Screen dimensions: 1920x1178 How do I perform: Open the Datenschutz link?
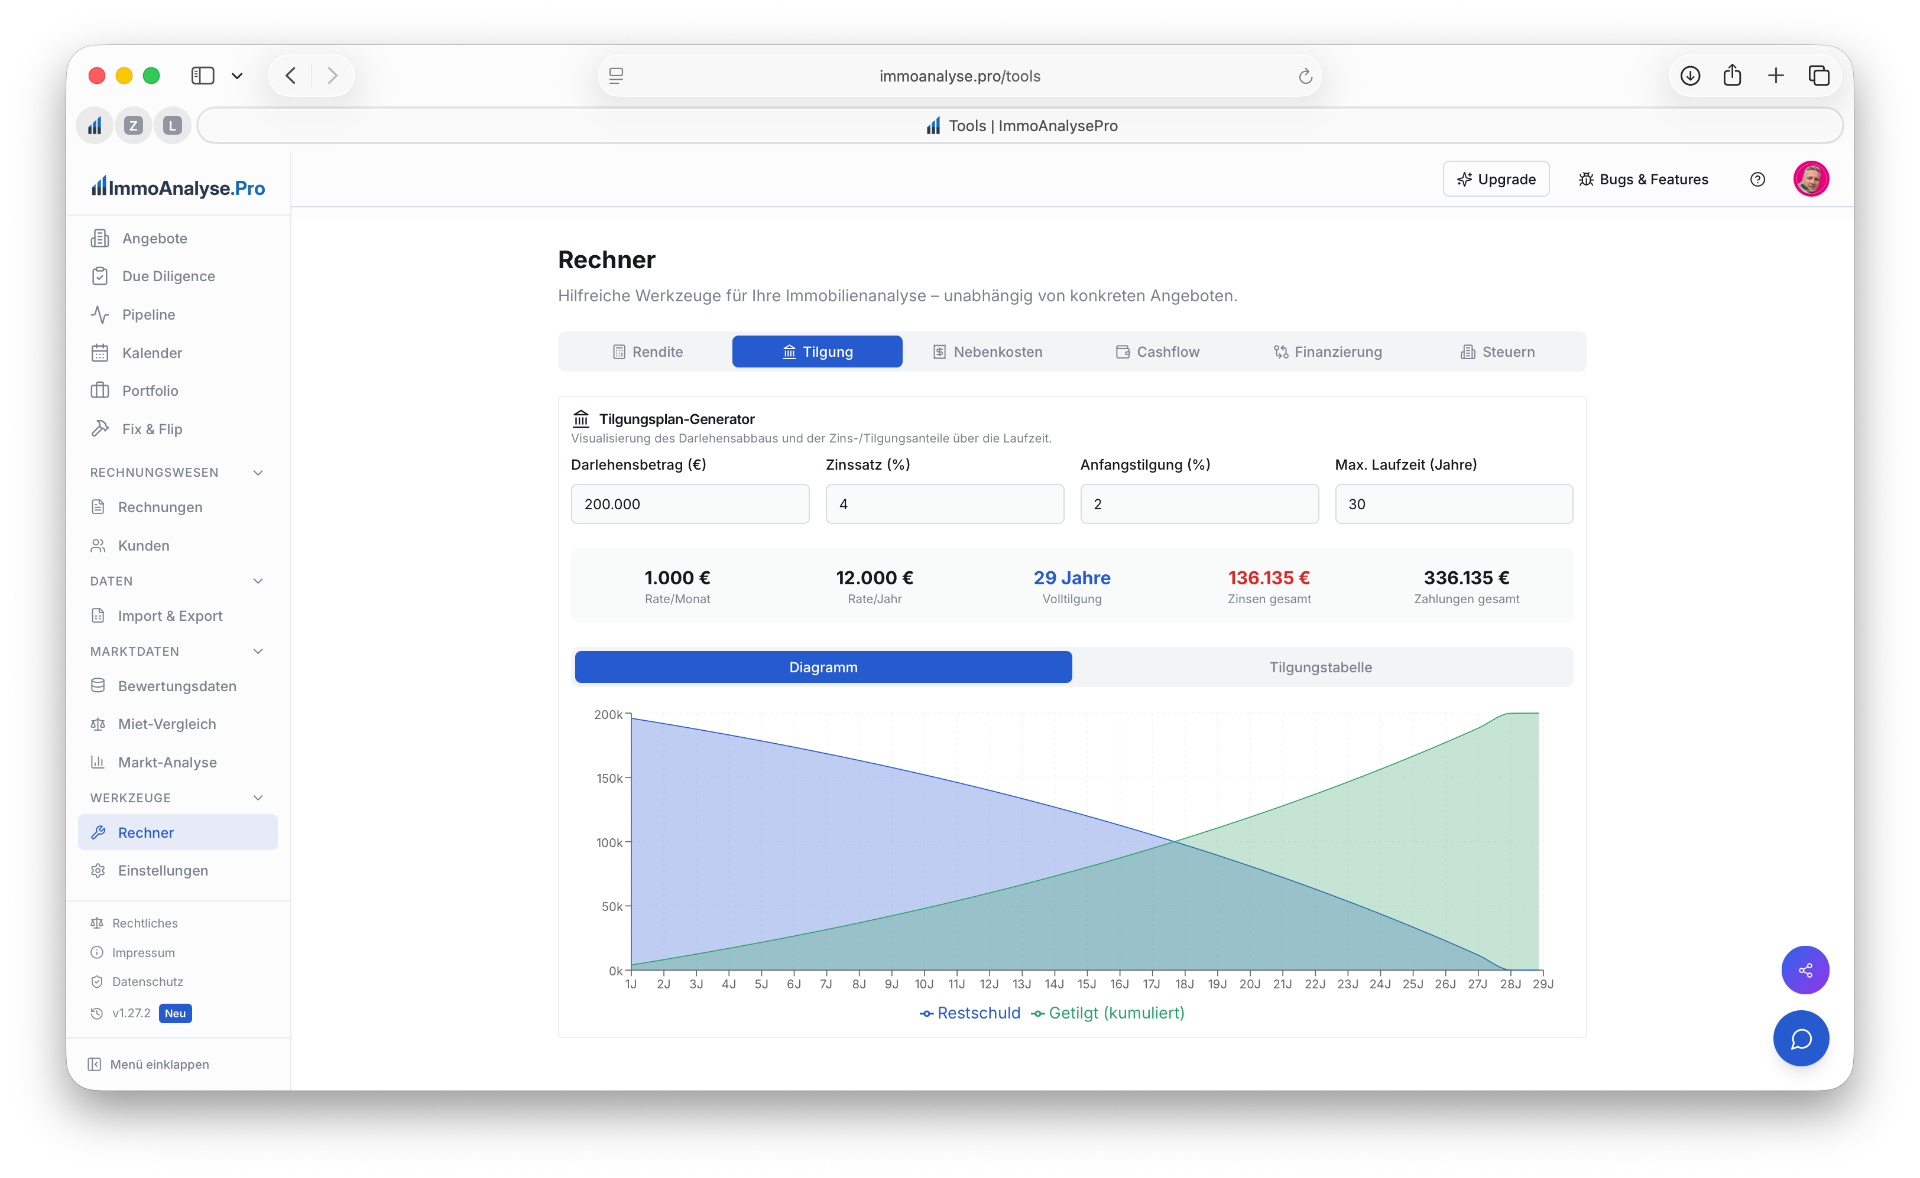(137, 982)
